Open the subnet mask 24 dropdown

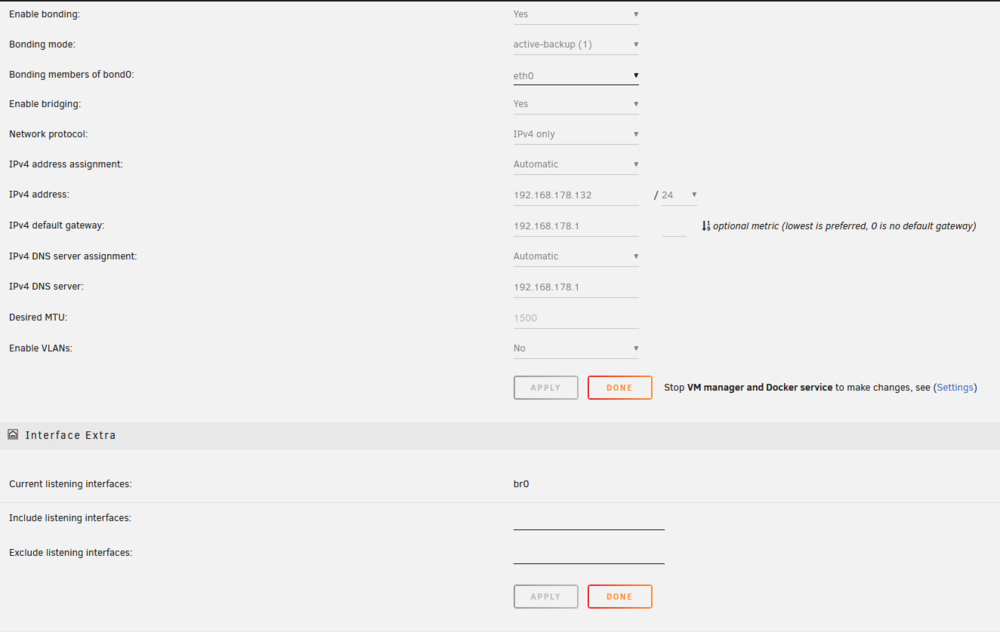point(679,195)
